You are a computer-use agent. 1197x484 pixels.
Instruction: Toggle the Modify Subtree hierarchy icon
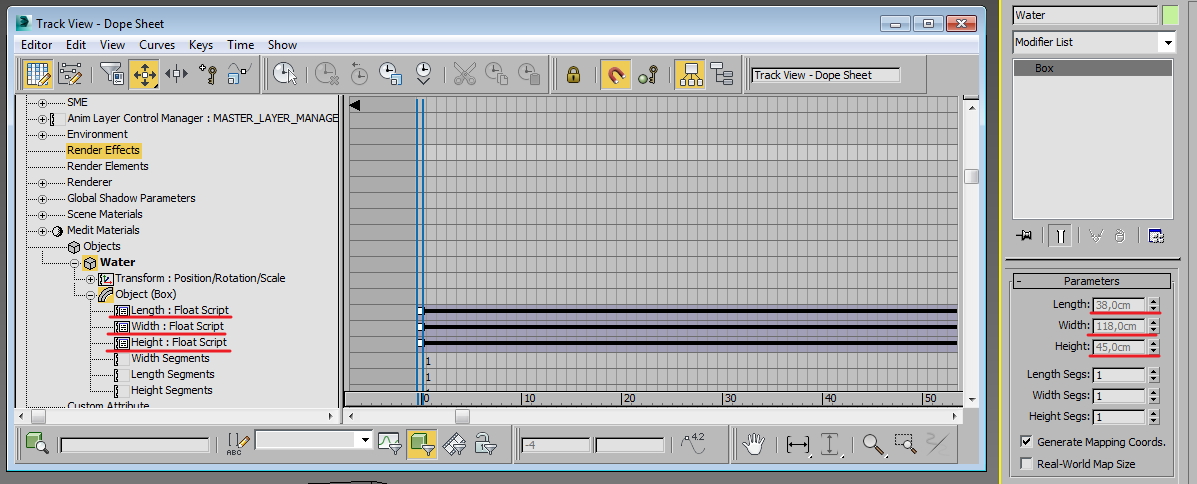[x=690, y=75]
